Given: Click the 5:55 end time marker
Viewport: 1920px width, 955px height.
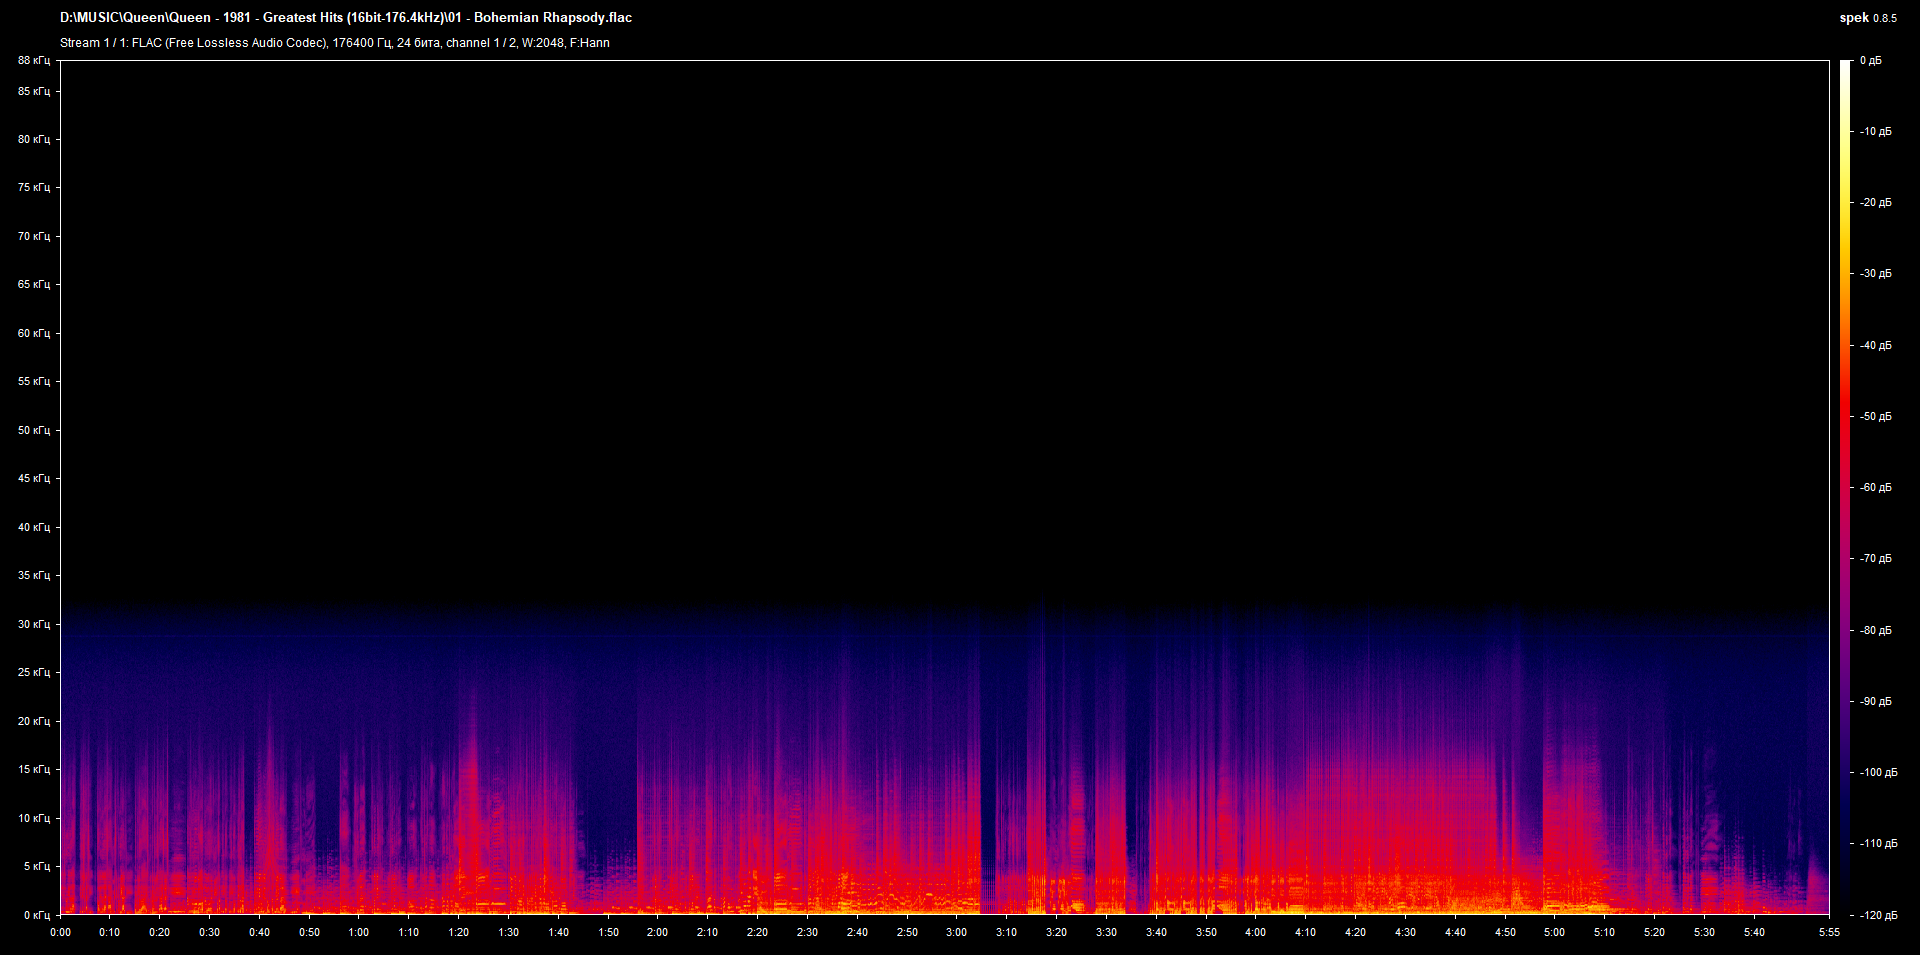Looking at the screenshot, I should pos(1829,933).
